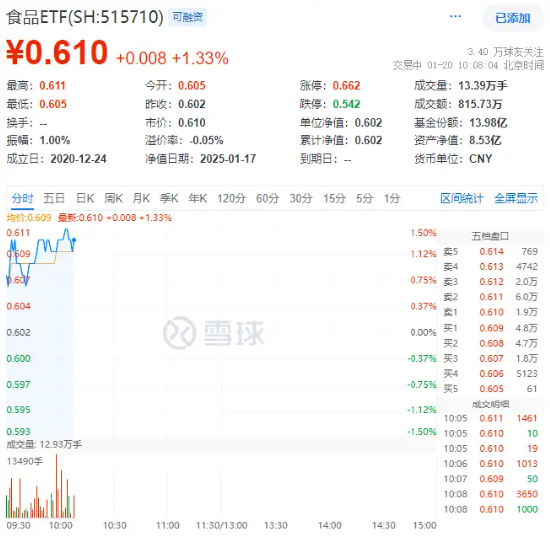Switch to the 60分 chart tab
Viewport: 550px width, 537px height.
[267, 198]
